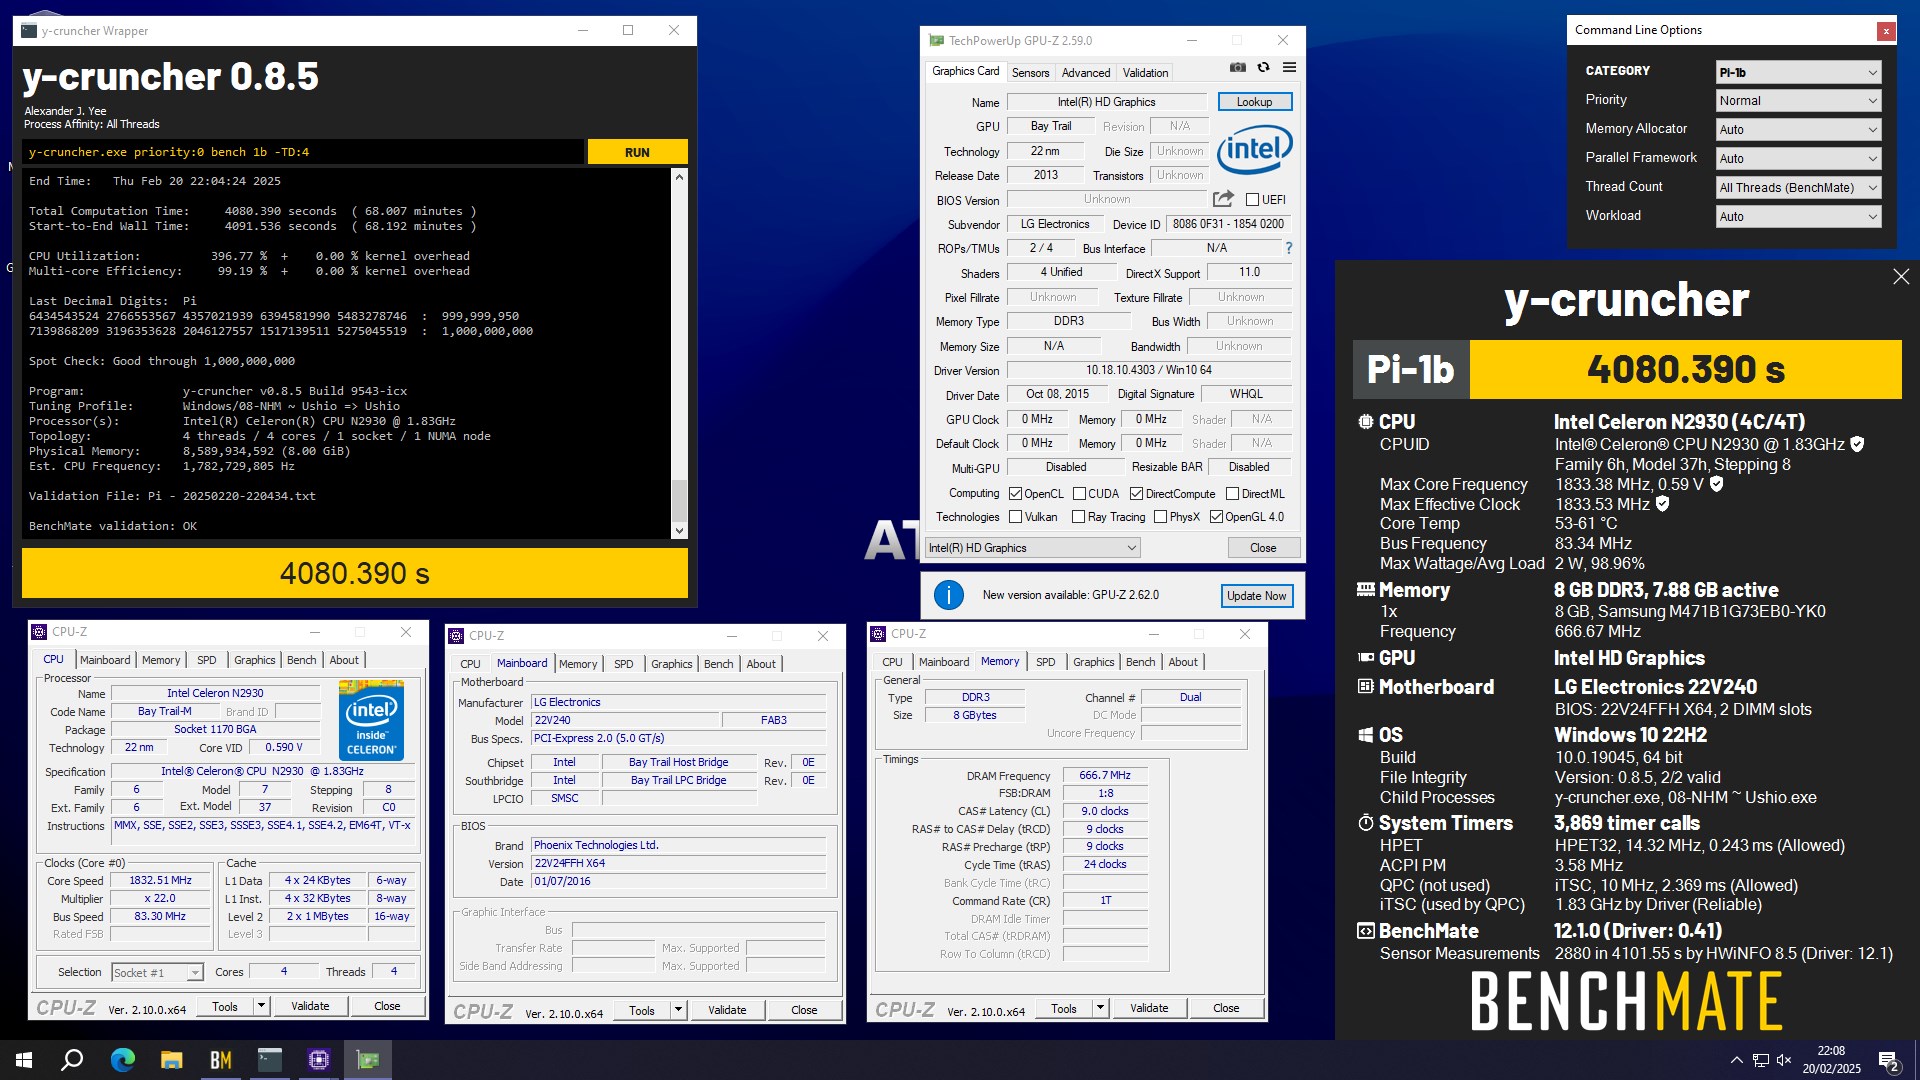Screen dimensions: 1920x1080
Task: Click the GPU-Z refresh icon
Action: click(x=1264, y=68)
